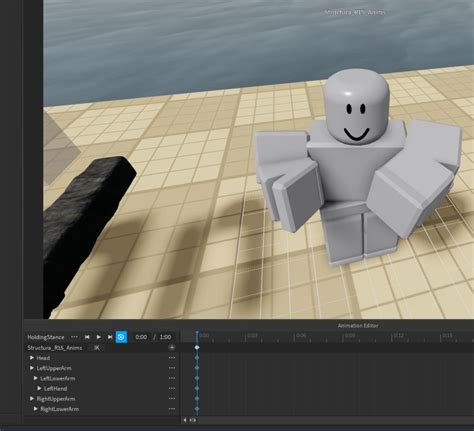Select the summary keyframe diamond at frame zero
The width and height of the screenshot is (474, 431).
coord(197,347)
